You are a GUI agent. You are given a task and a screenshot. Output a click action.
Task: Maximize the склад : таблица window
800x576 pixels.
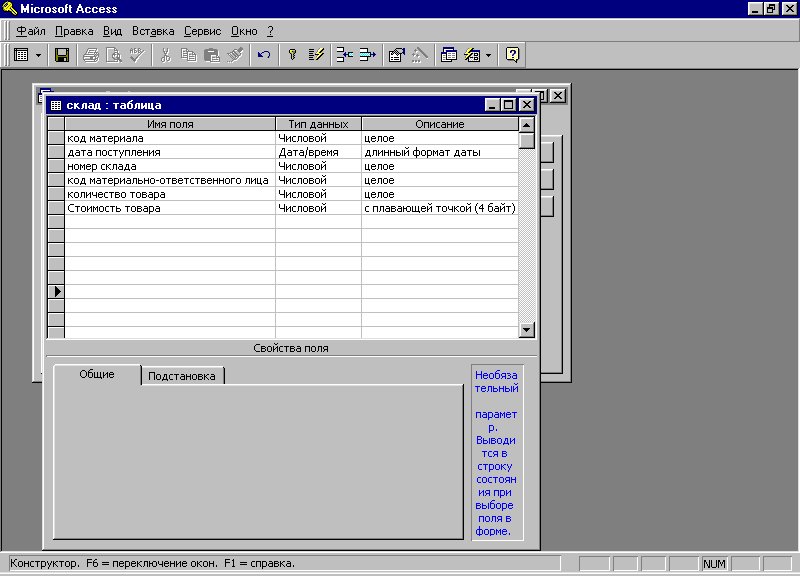(509, 105)
